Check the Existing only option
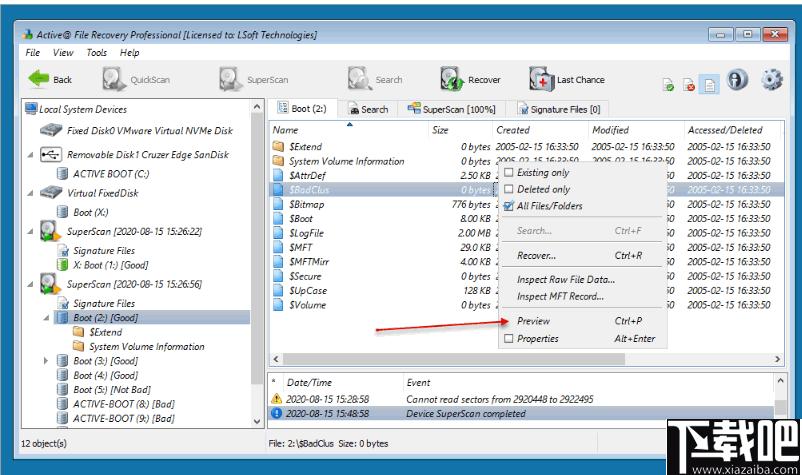 click(x=508, y=172)
